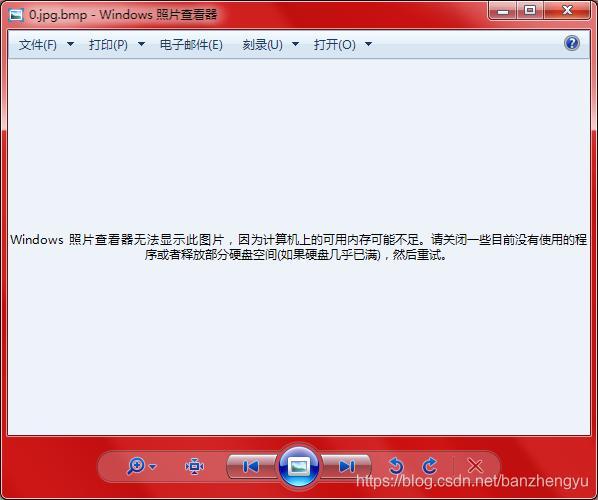Click the error message text in the viewer

point(299,247)
